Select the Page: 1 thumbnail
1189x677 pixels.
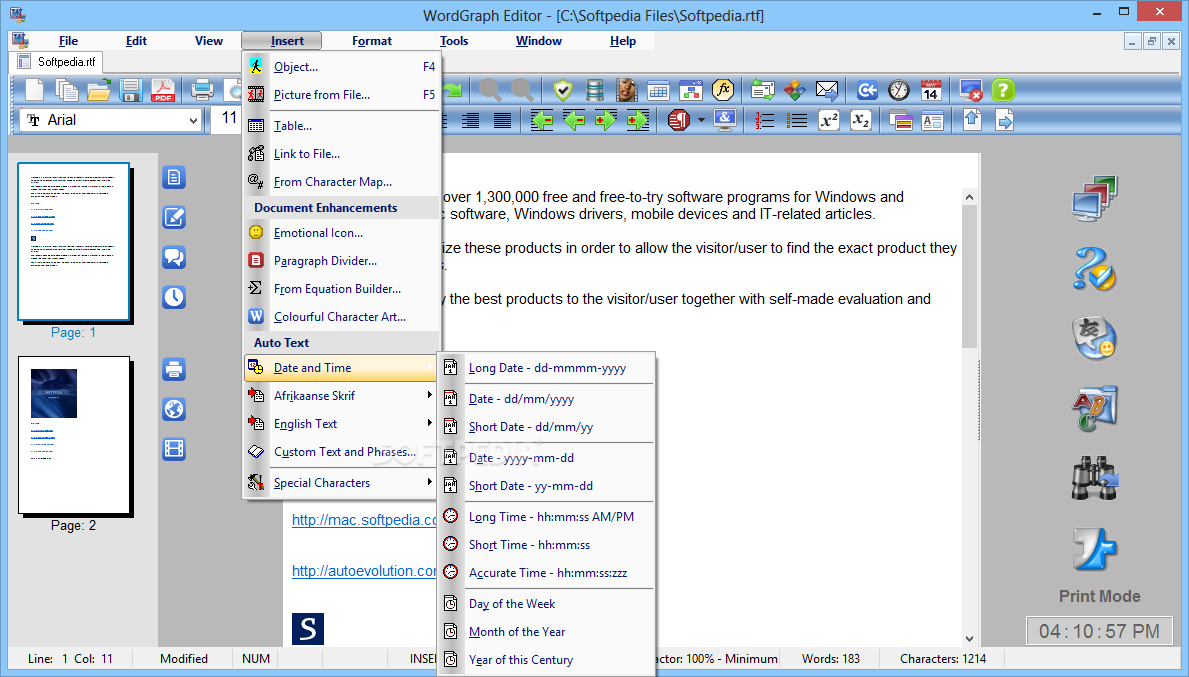tap(74, 242)
